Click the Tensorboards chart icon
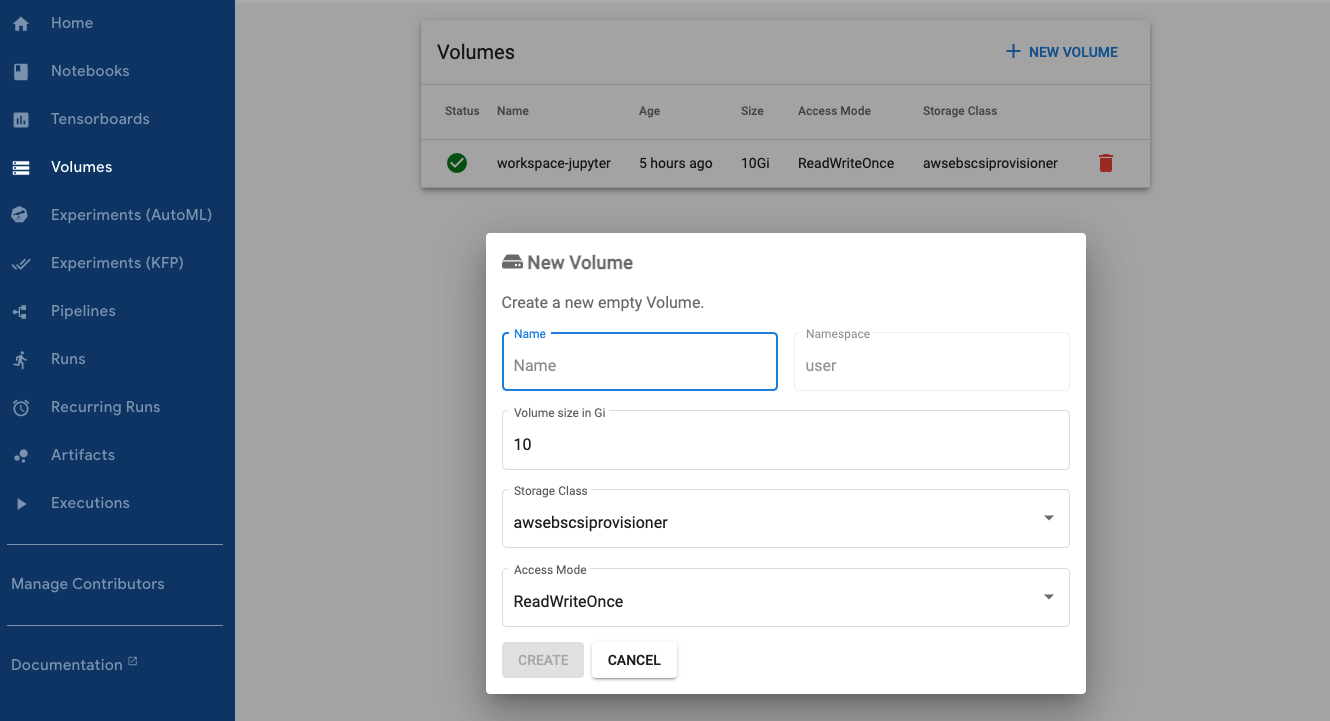The image size is (1330, 721). (x=21, y=119)
